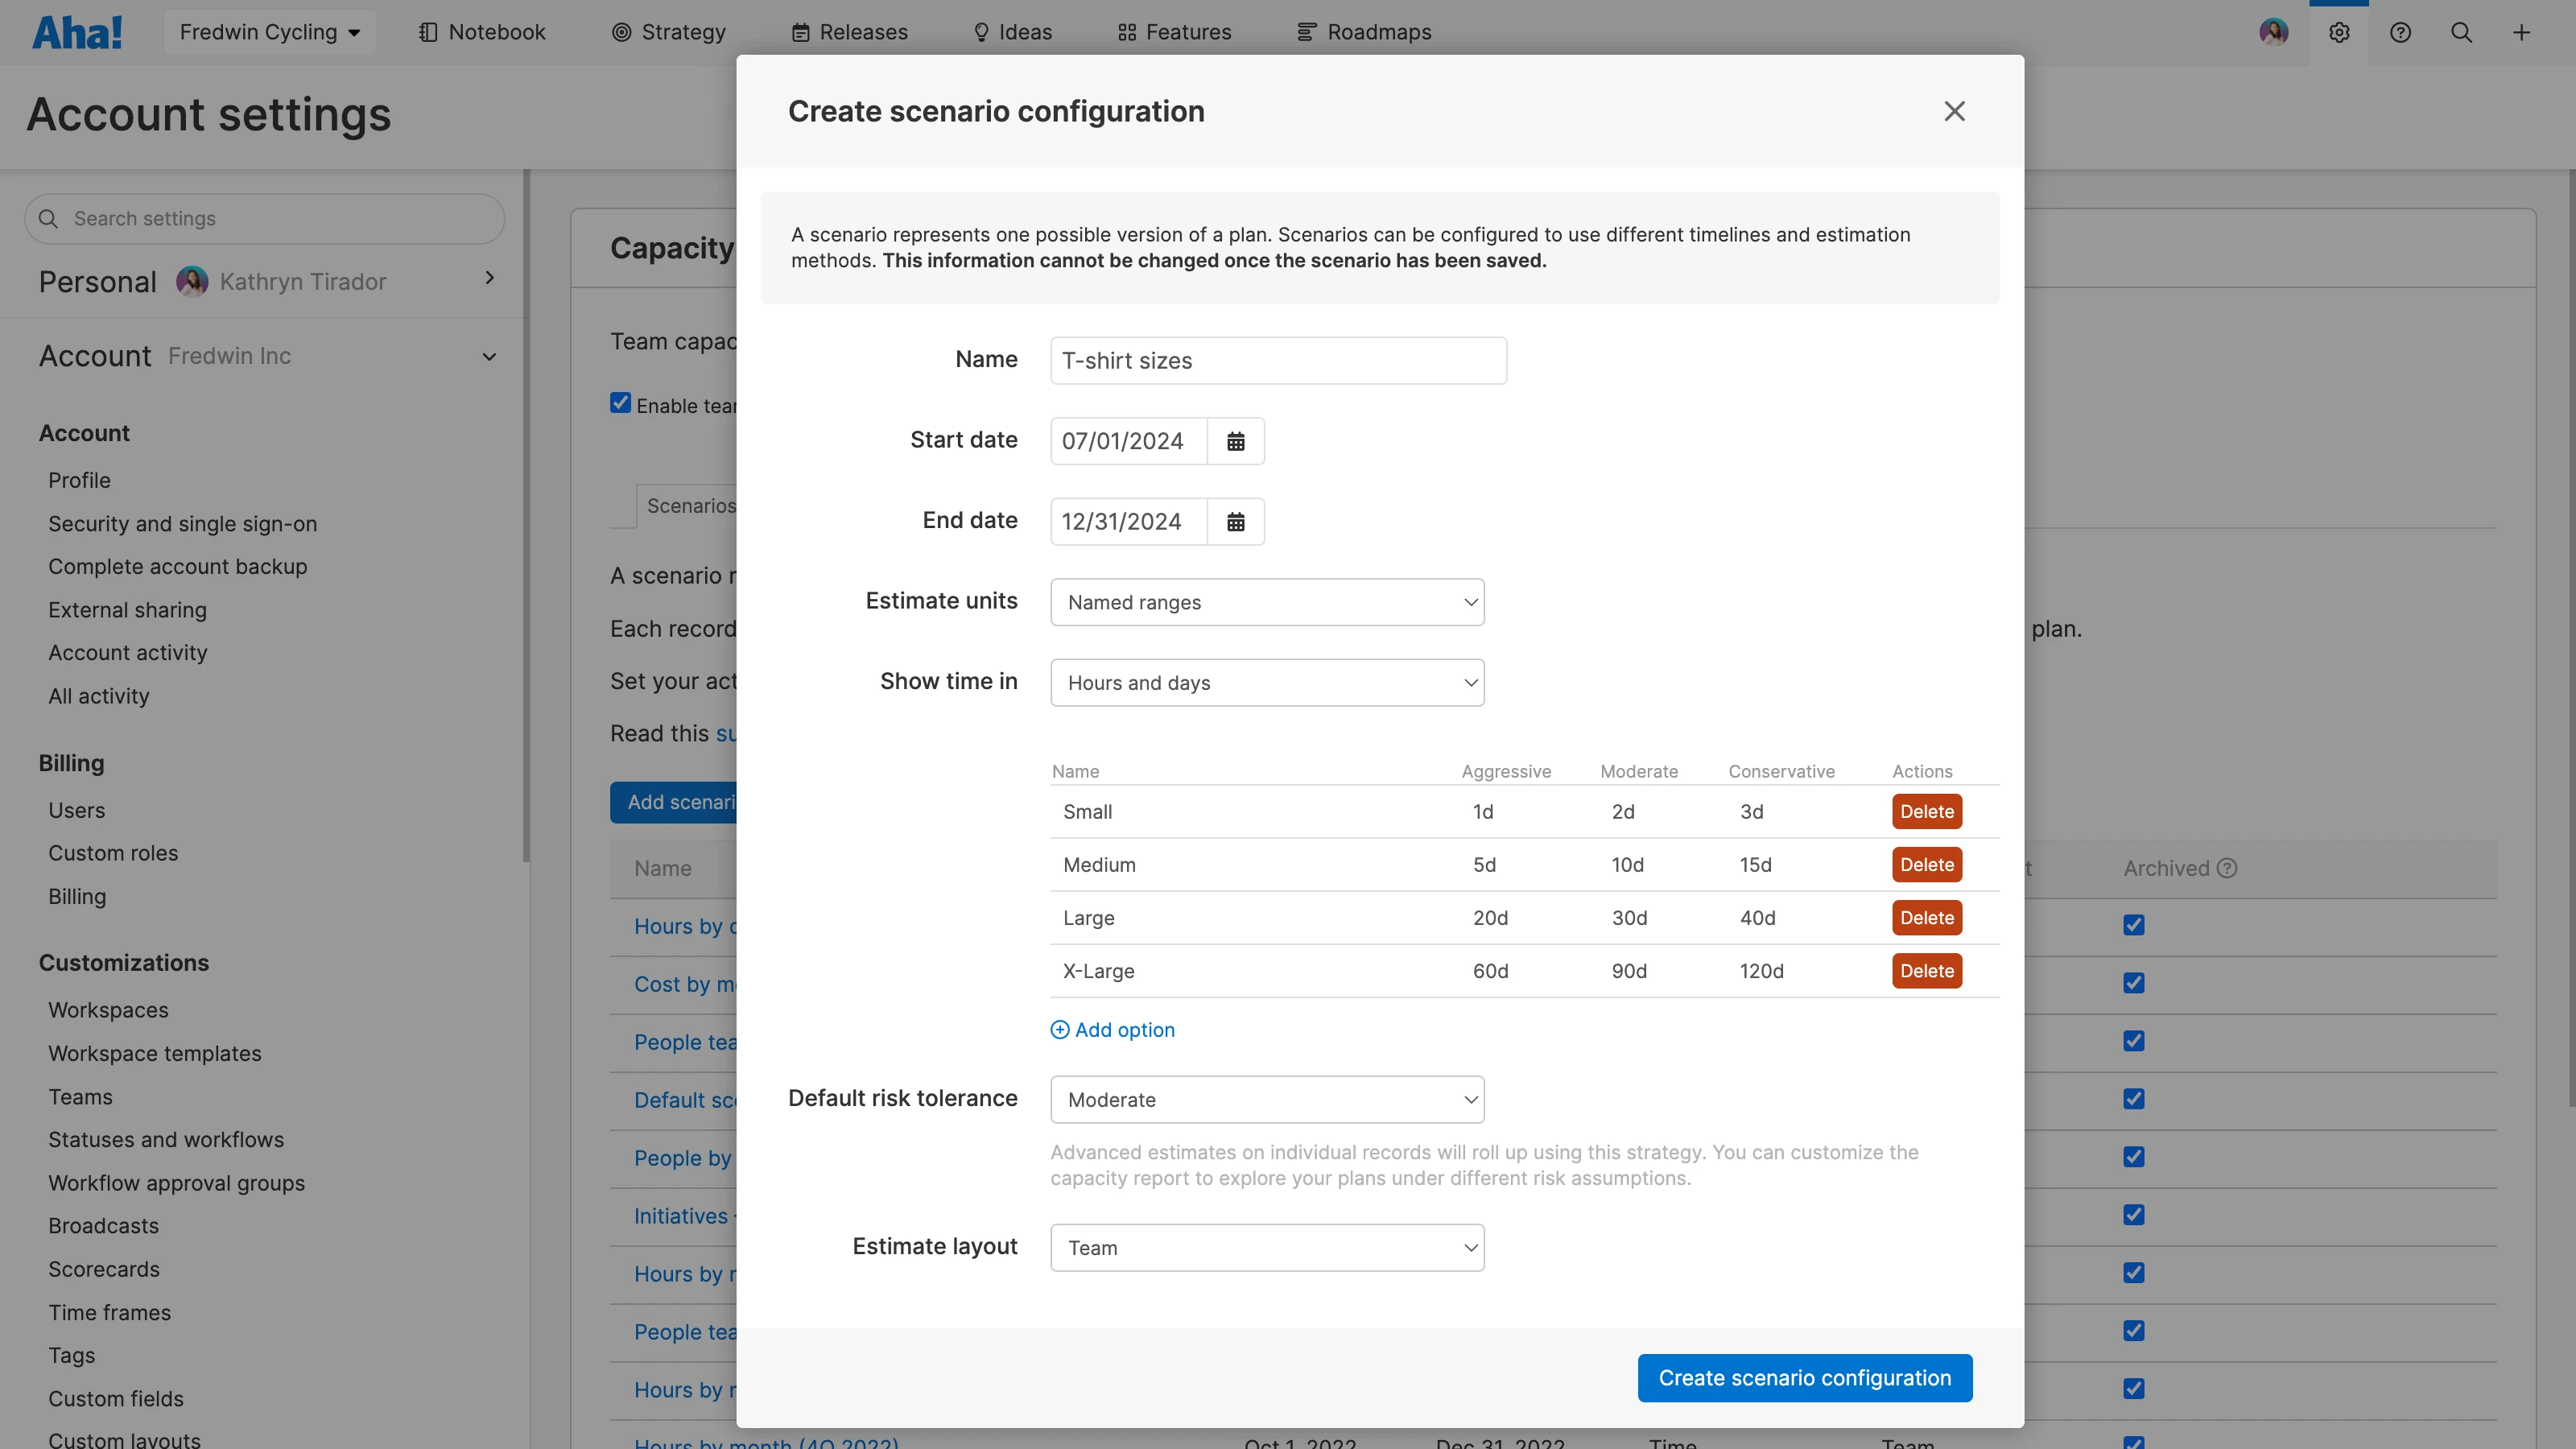The image size is (2576, 1449).
Task: Open the Estimate units dropdown
Action: click(x=1266, y=602)
